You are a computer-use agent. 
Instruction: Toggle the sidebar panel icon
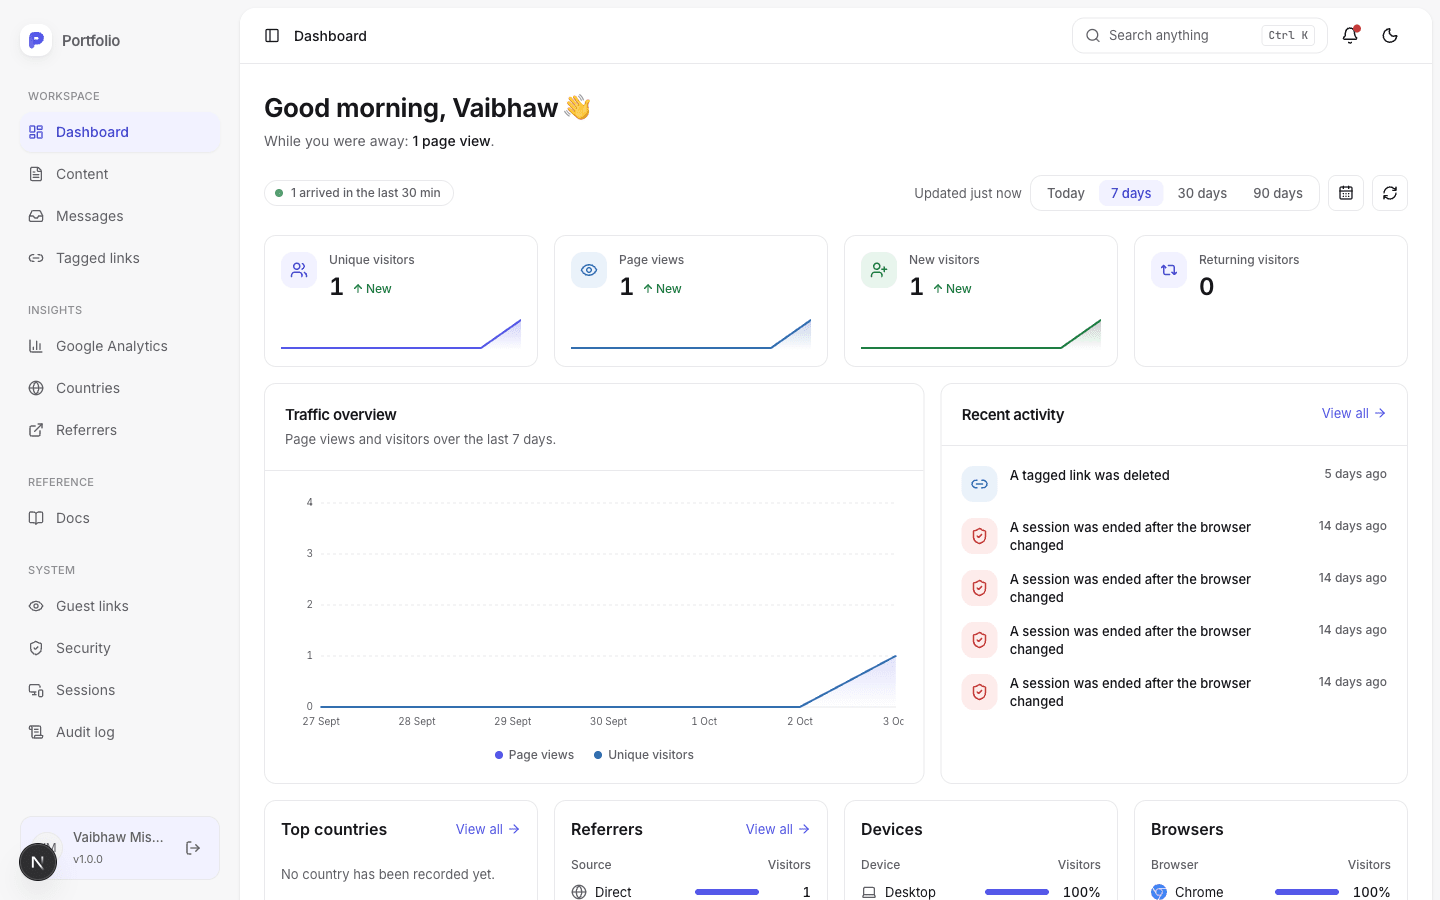click(x=272, y=36)
